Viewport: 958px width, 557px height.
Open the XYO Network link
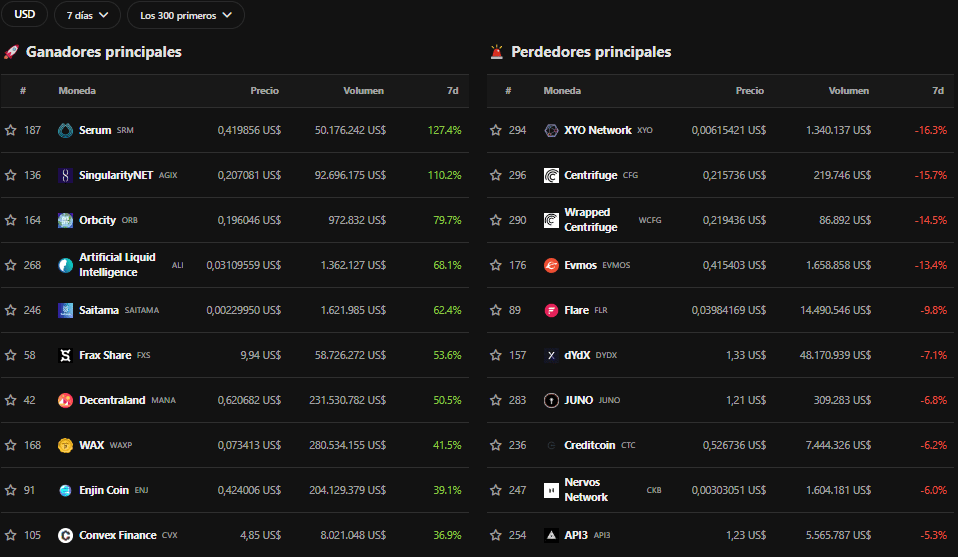(598, 130)
